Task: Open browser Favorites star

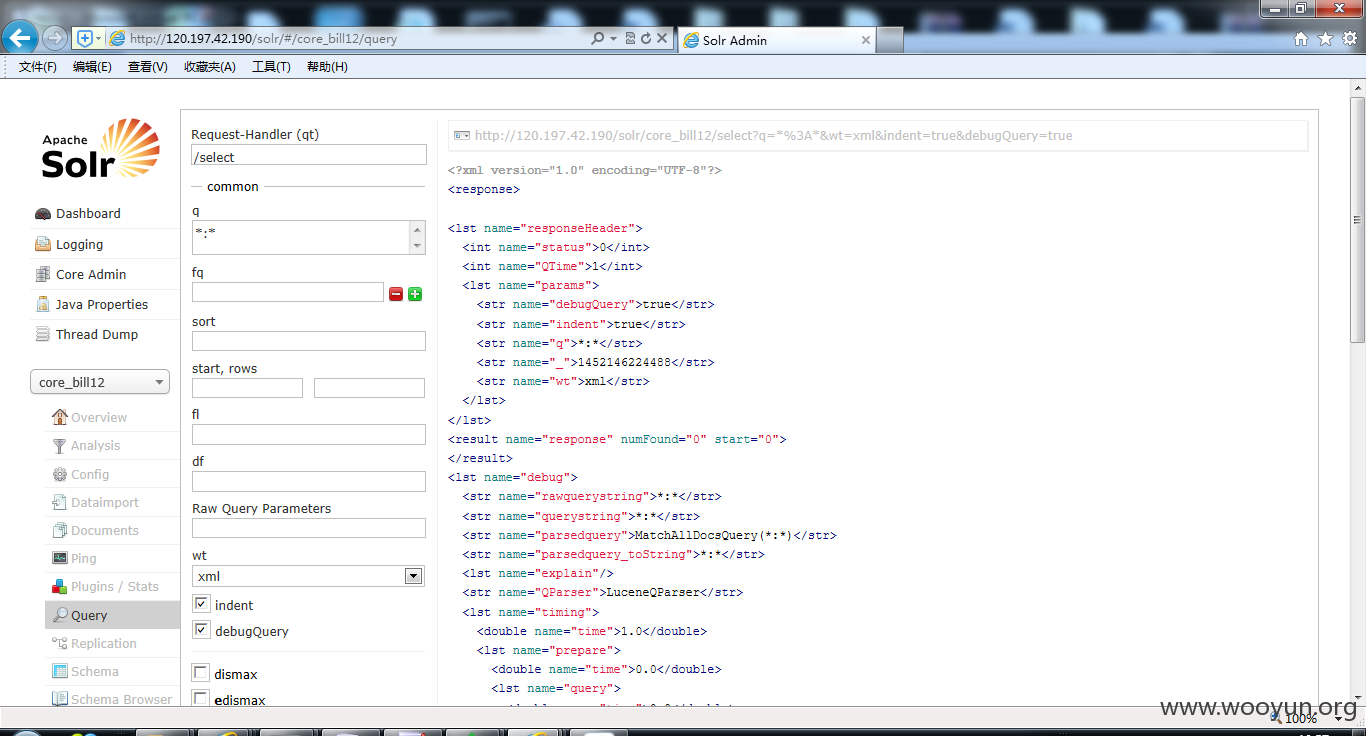Action: (x=1326, y=39)
